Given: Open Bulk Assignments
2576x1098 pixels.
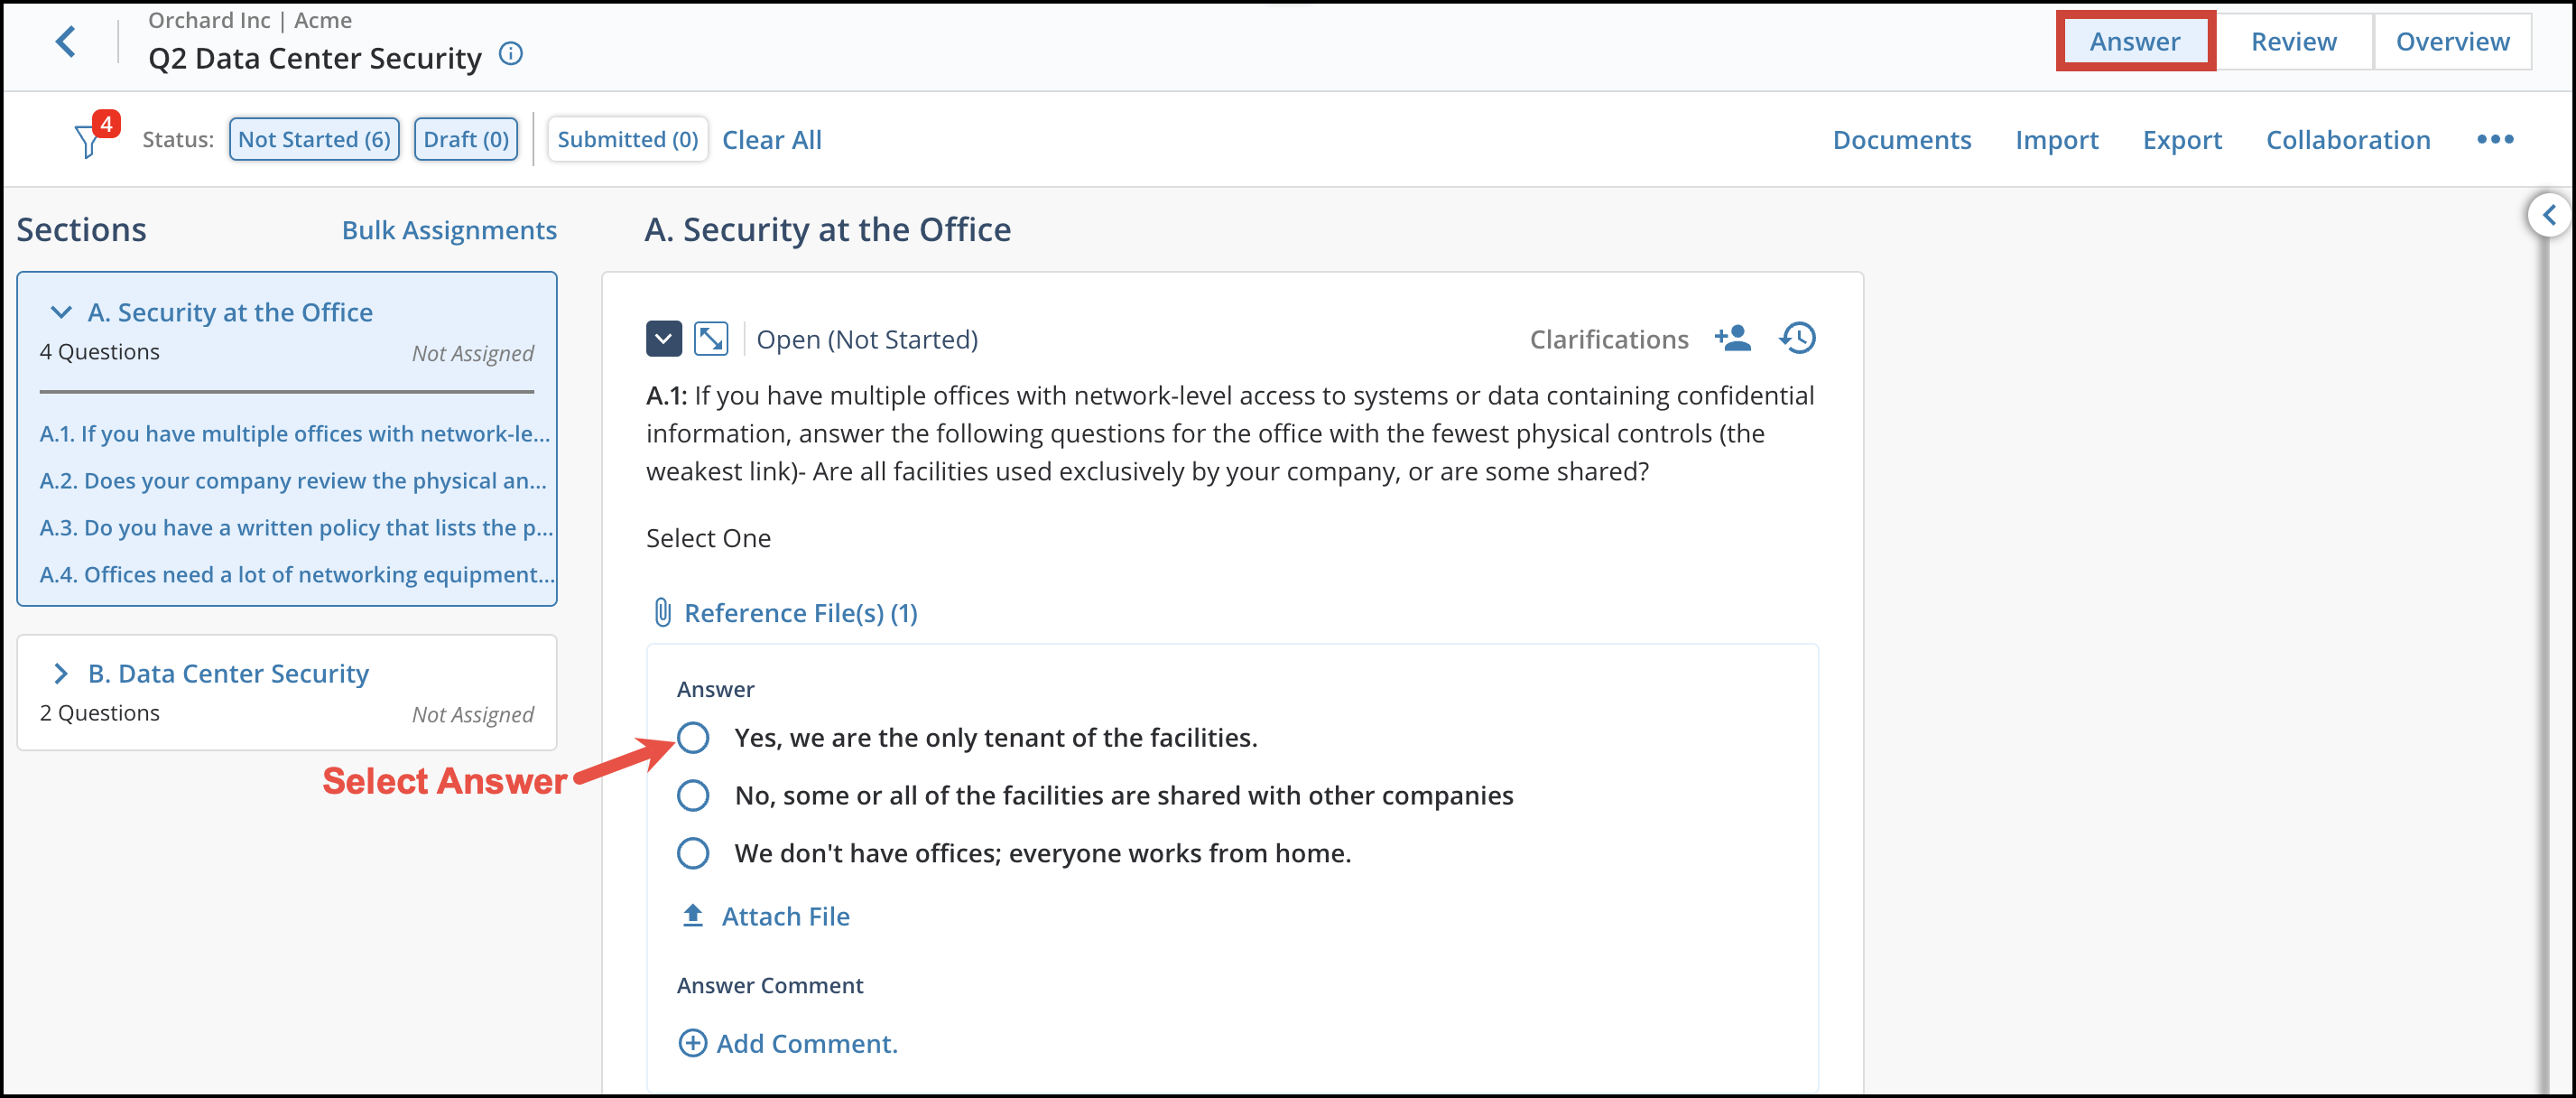Looking at the screenshot, I should point(449,230).
